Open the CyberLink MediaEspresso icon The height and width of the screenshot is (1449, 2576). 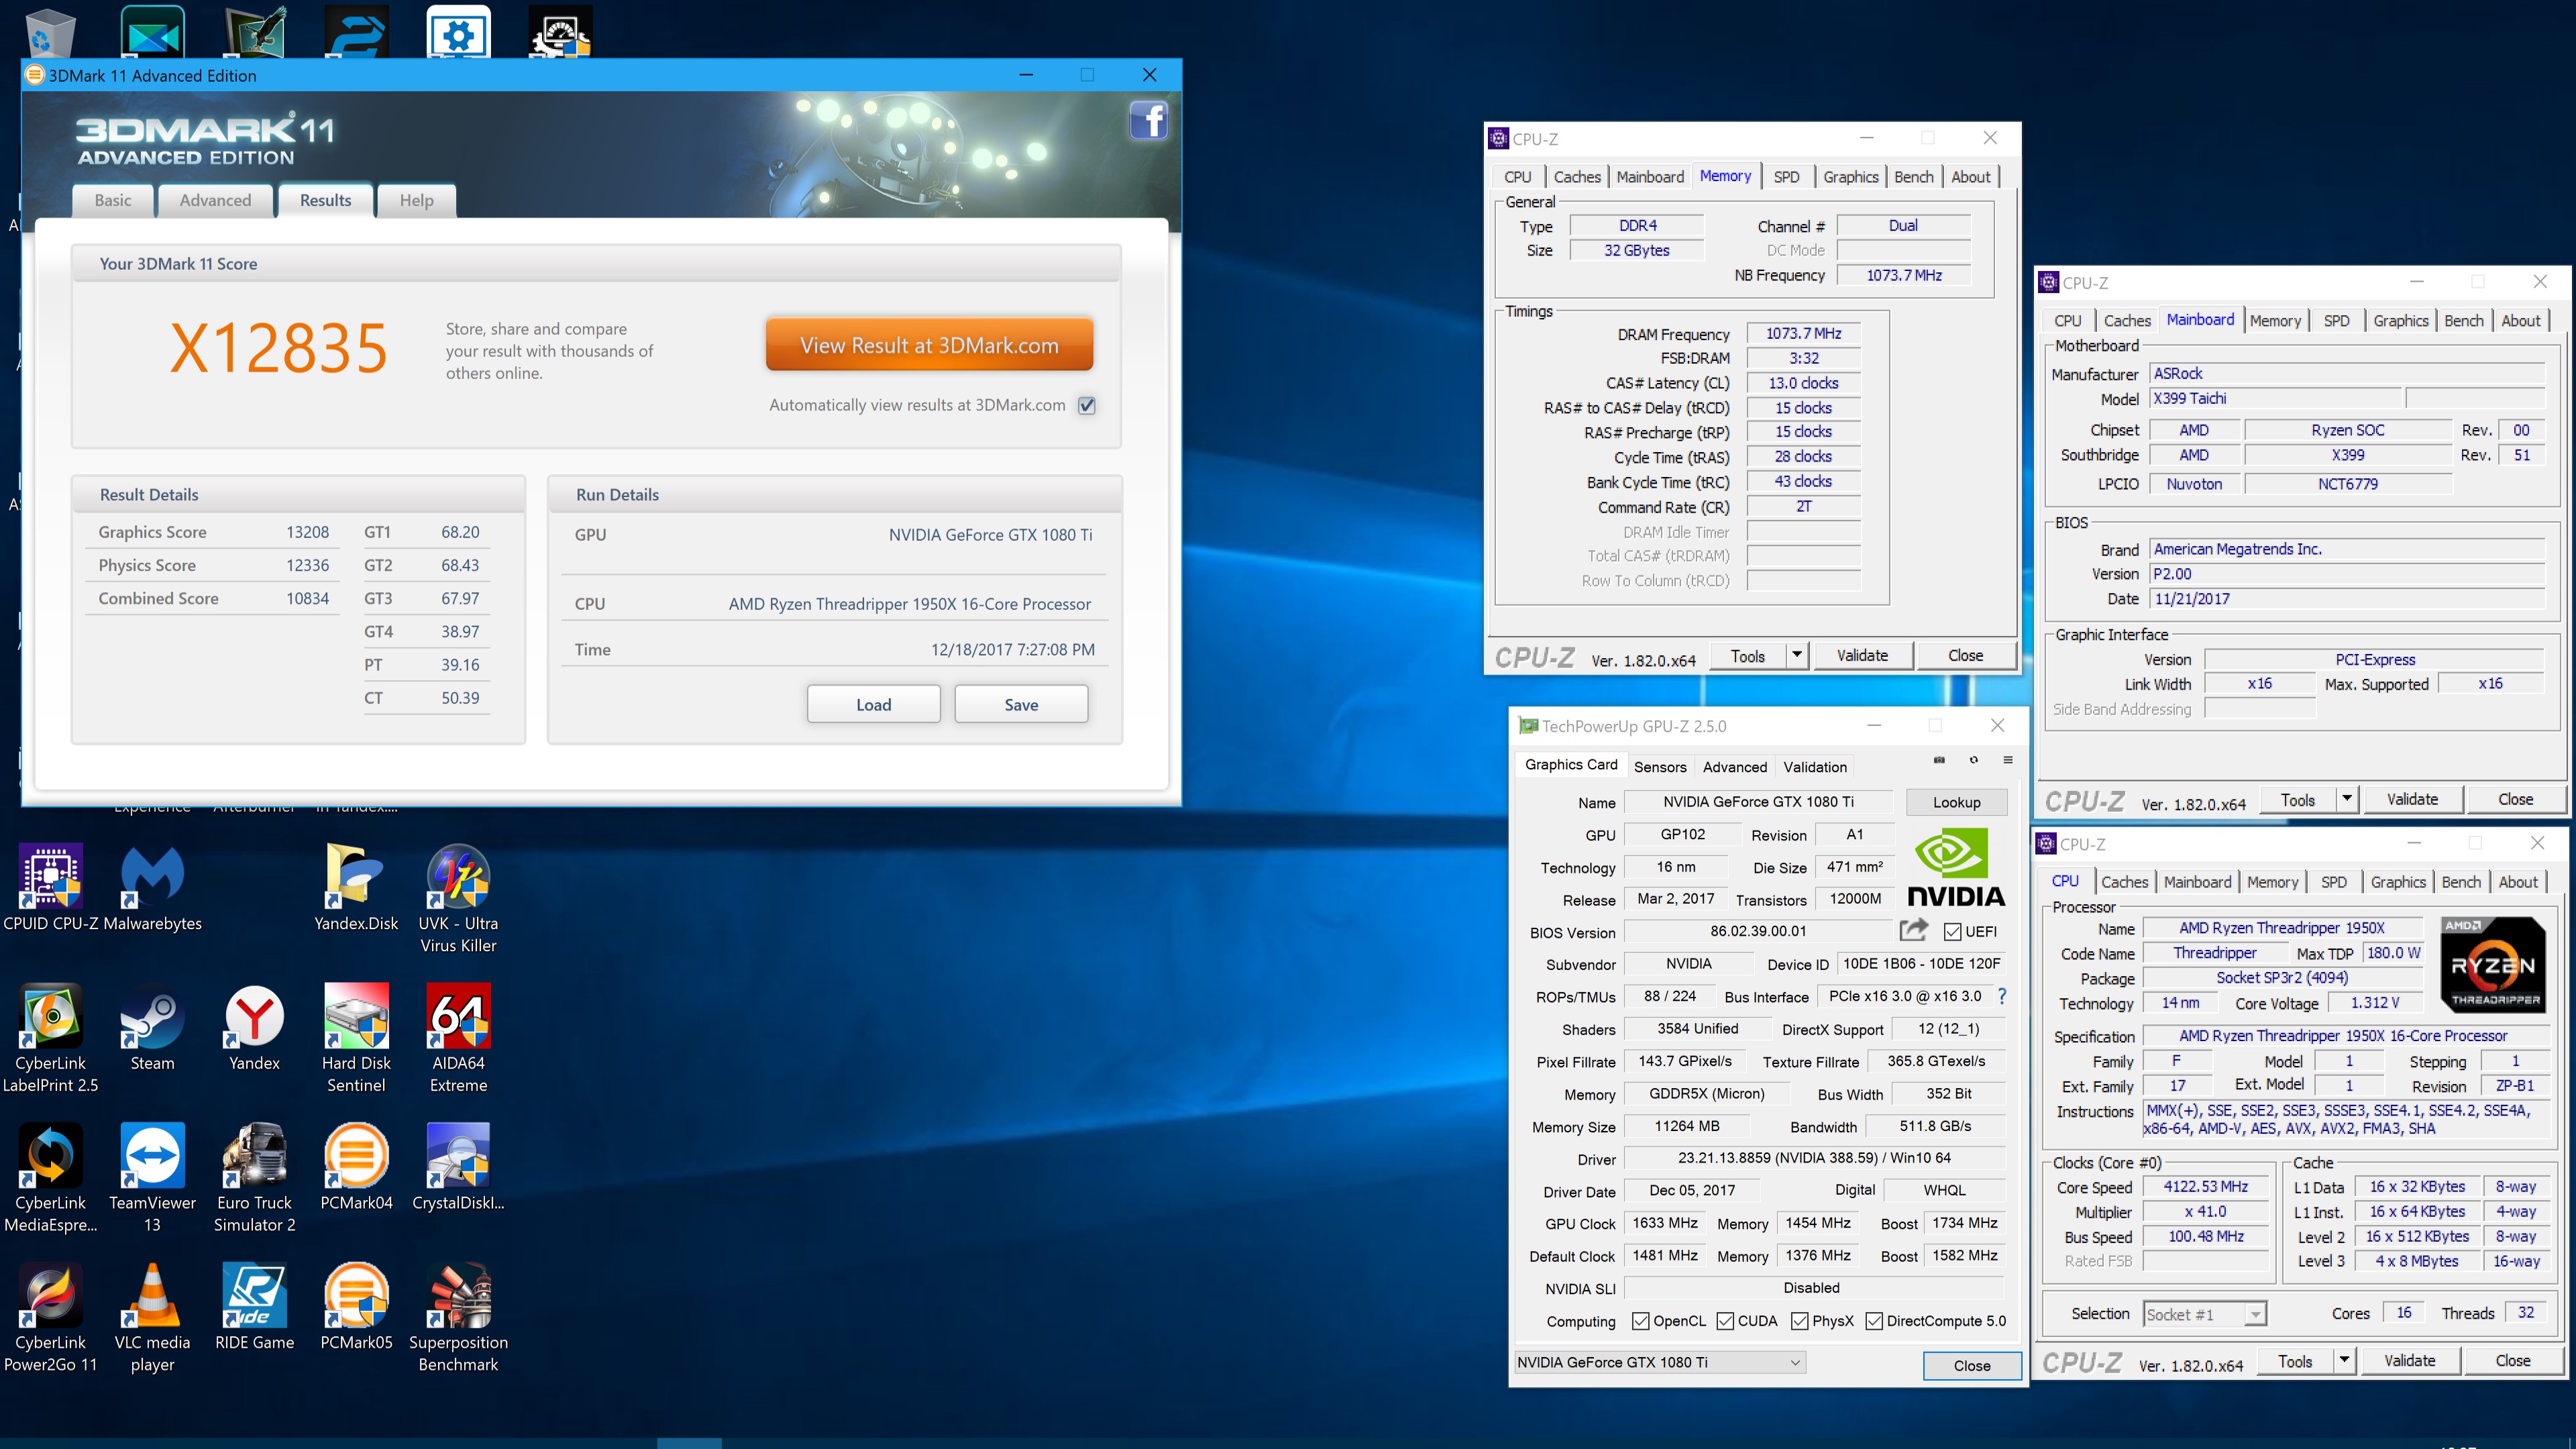pos(51,1179)
